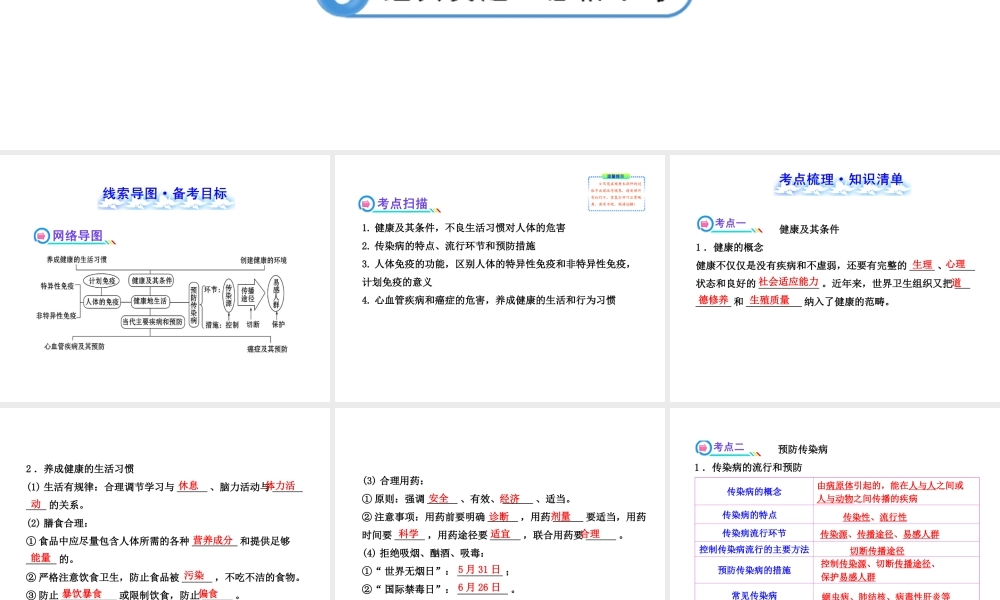Viewport: 1000px width, 600px height.
Task: Click the 传染源 oval in the diagram
Action: pos(228,296)
